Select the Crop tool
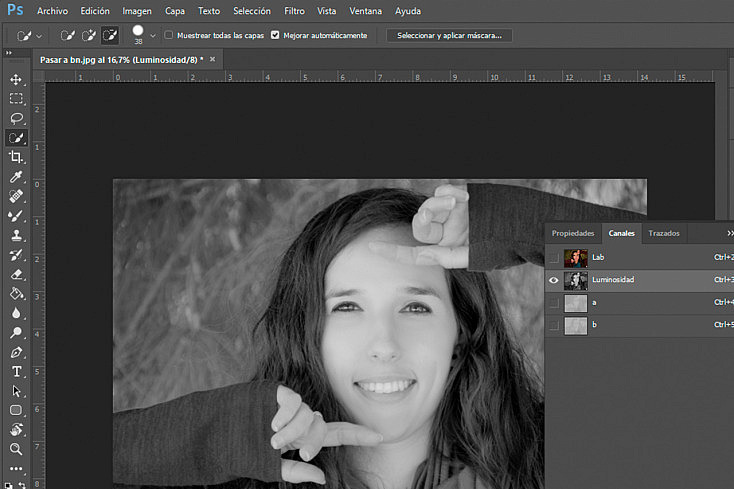The image size is (734, 489). pyautogui.click(x=16, y=157)
